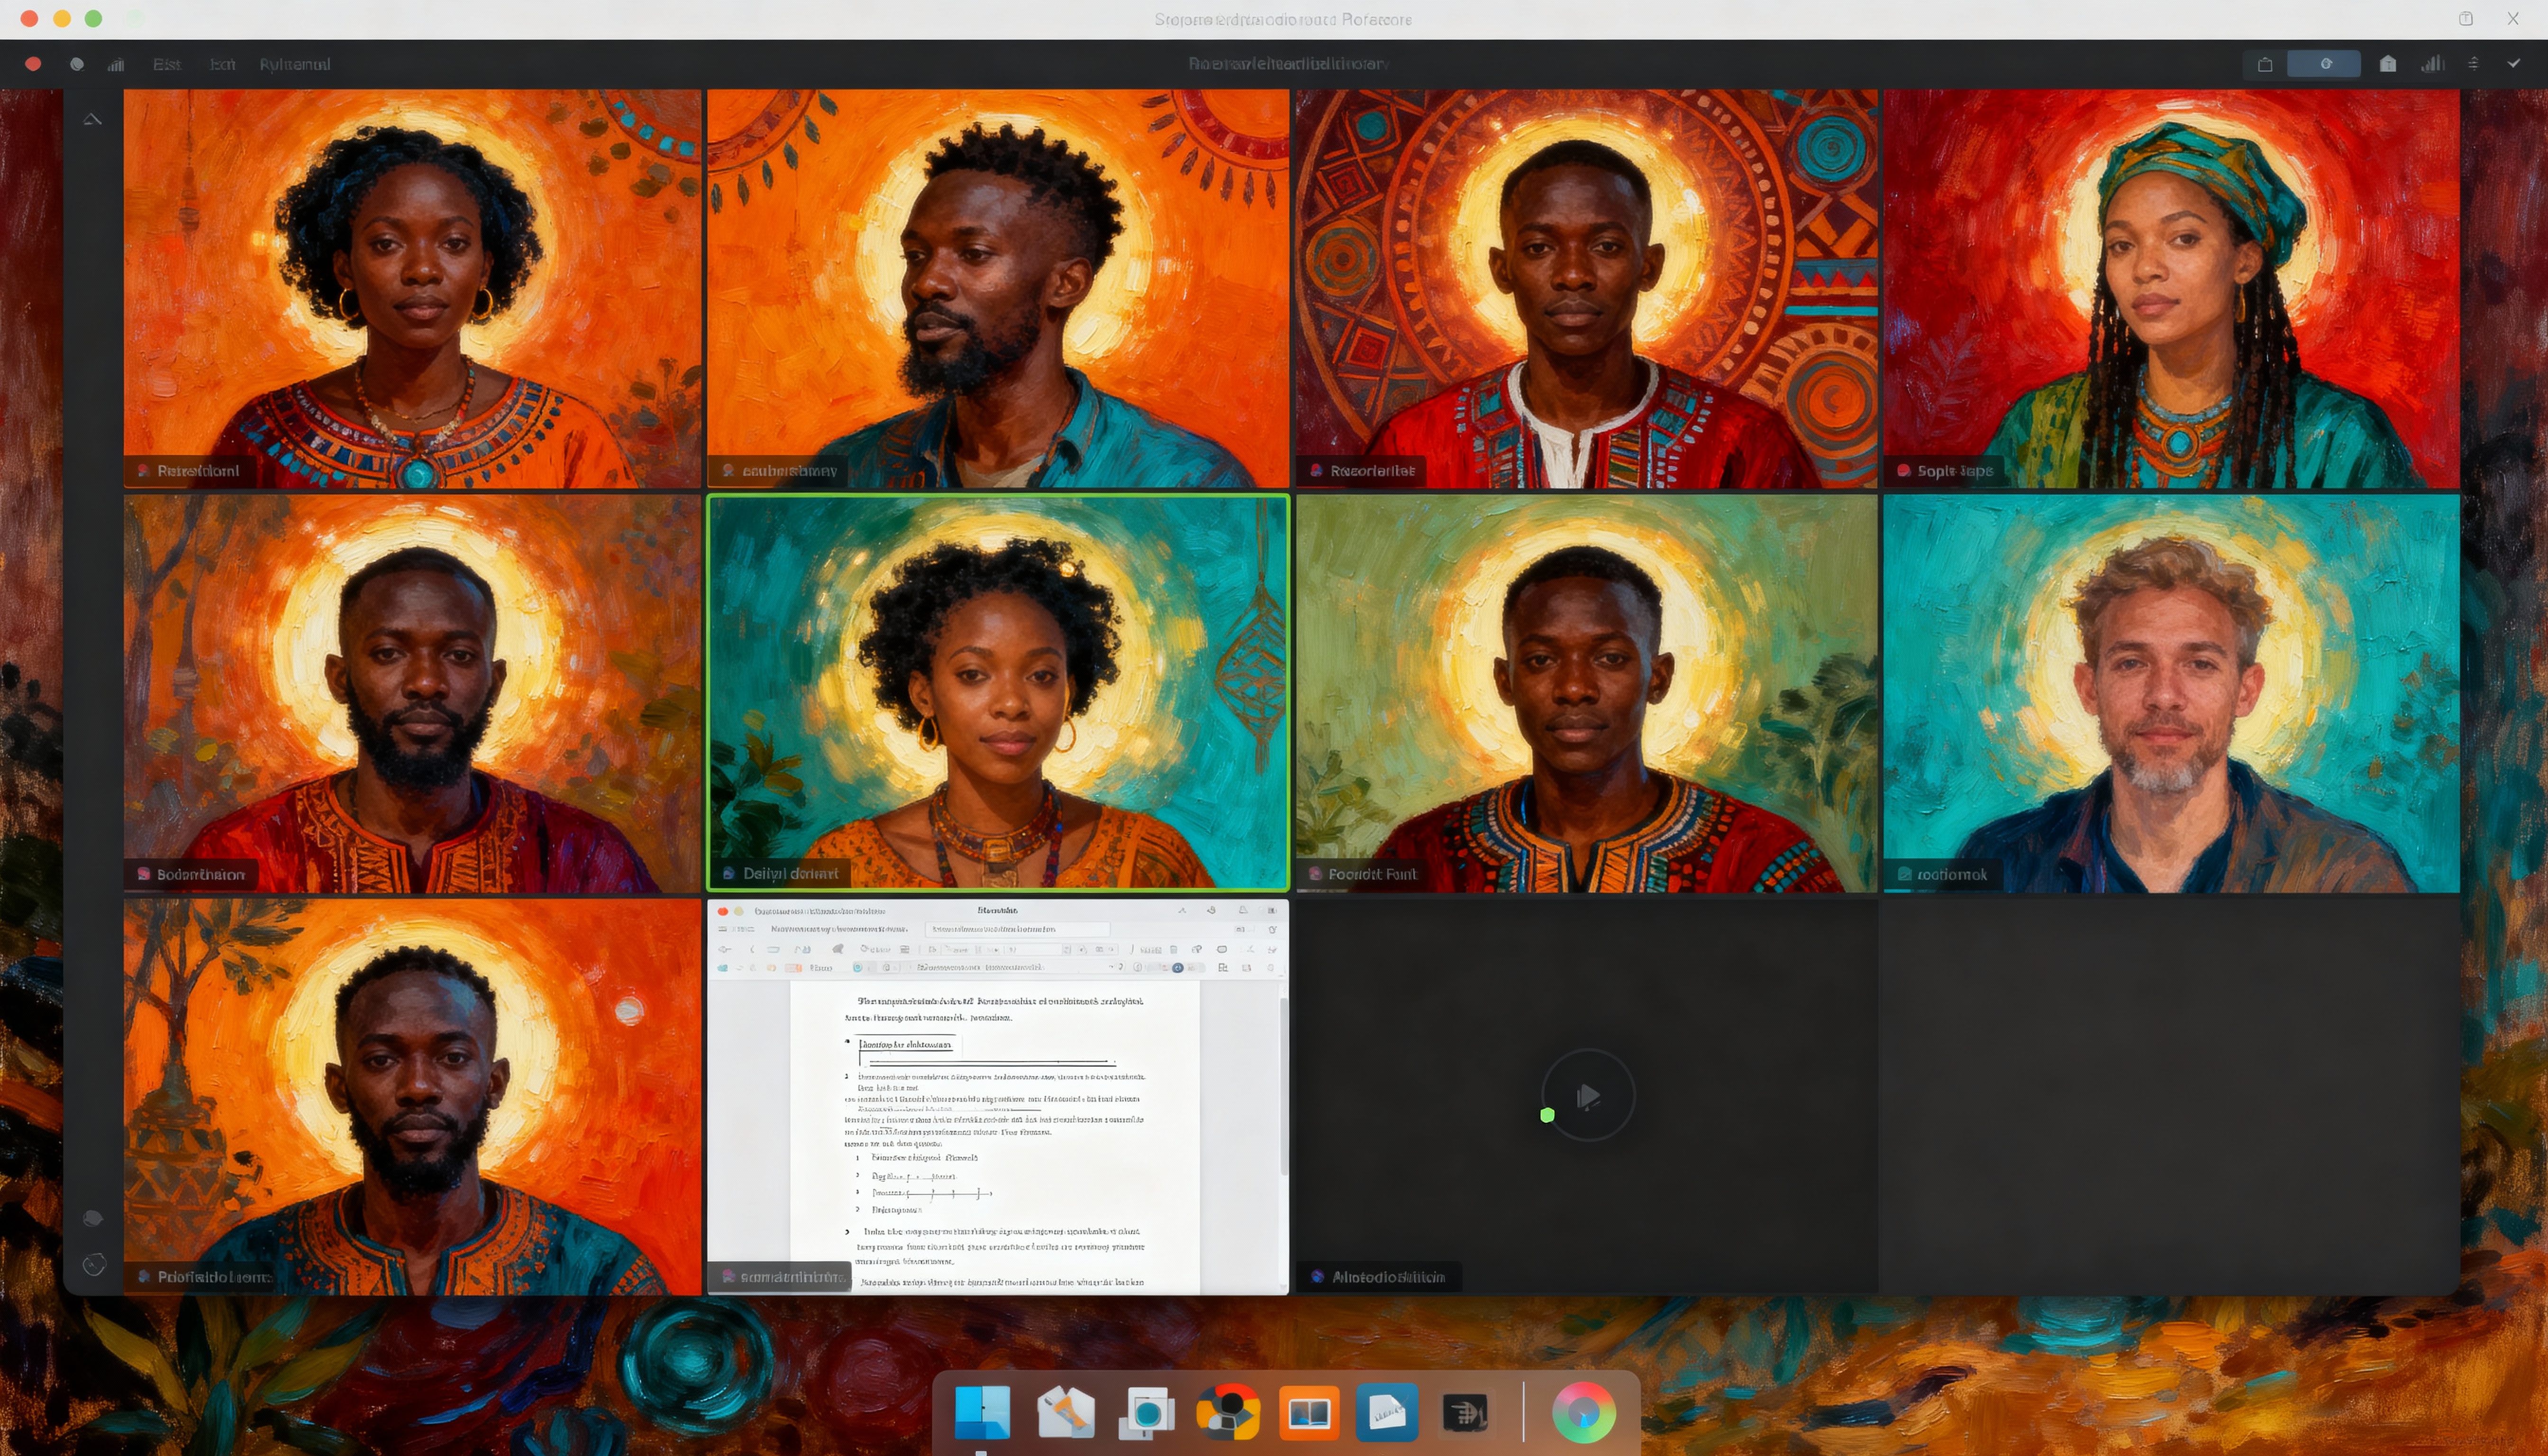This screenshot has width=2548, height=1456.
Task: Open the Rylnemul menu
Action: [294, 64]
